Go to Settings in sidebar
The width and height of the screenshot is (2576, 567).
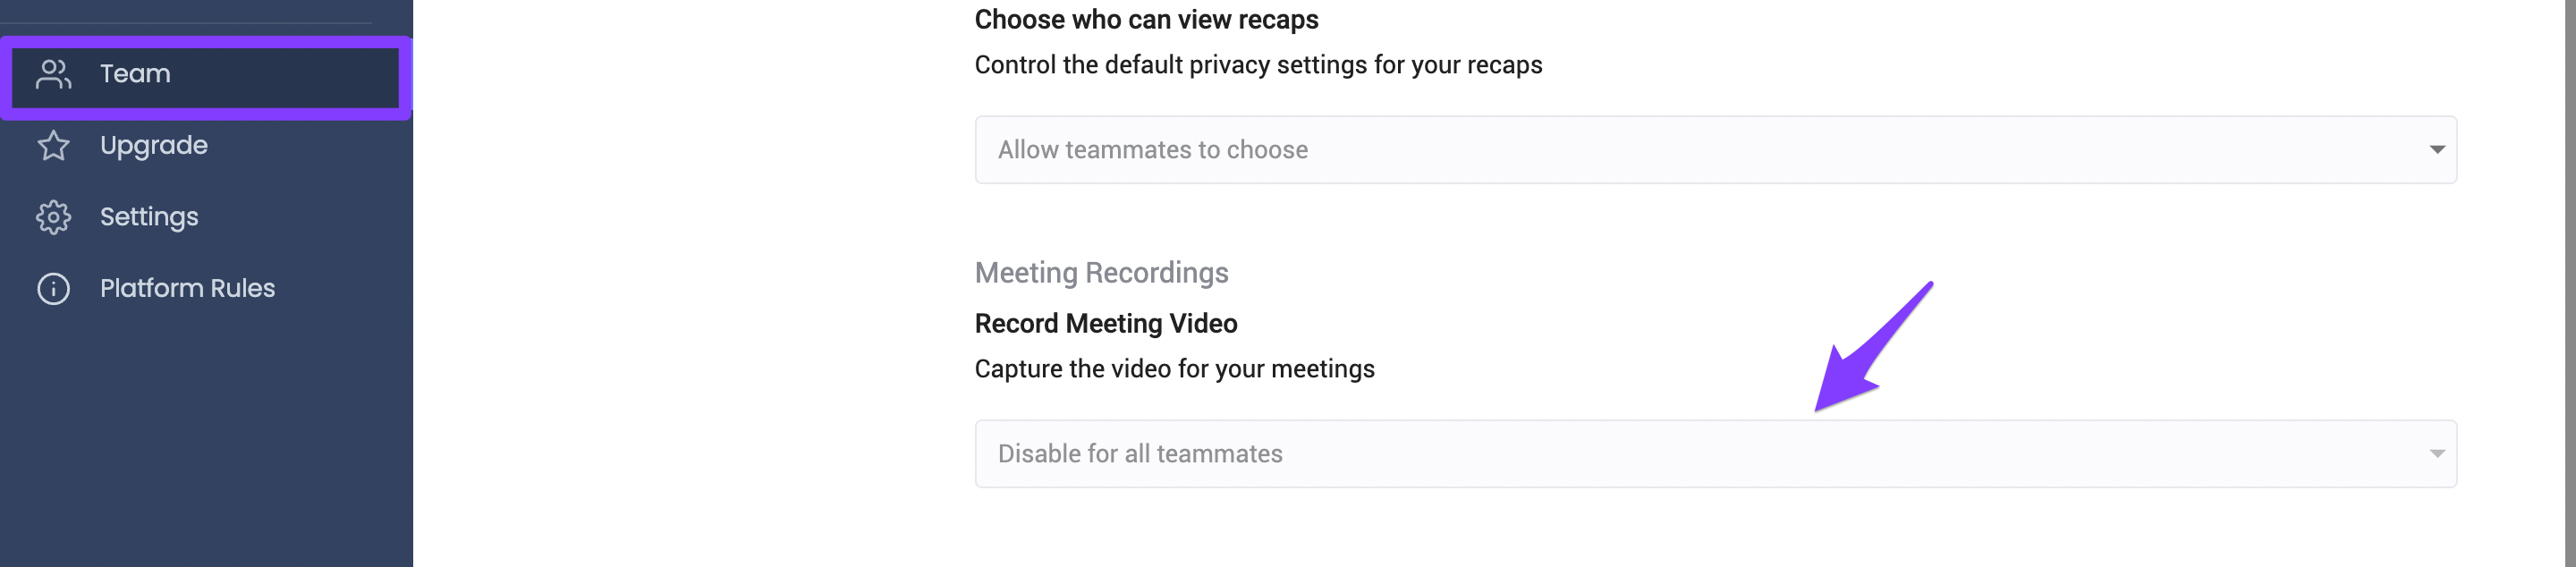205,217
